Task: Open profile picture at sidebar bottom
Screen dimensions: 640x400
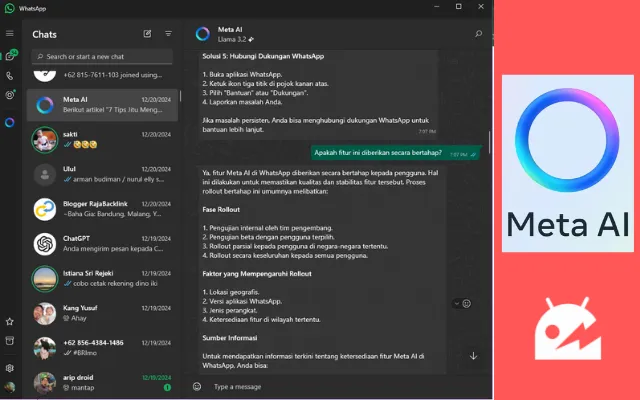Action: tap(10, 387)
